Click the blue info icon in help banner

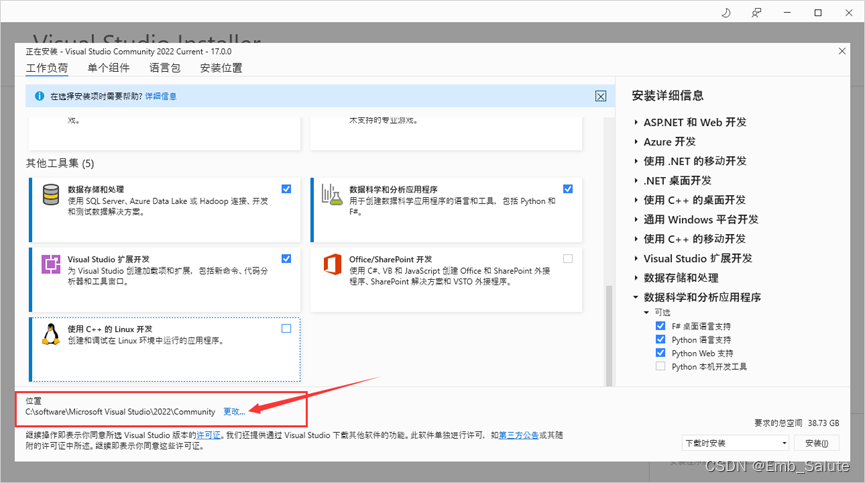(39, 96)
